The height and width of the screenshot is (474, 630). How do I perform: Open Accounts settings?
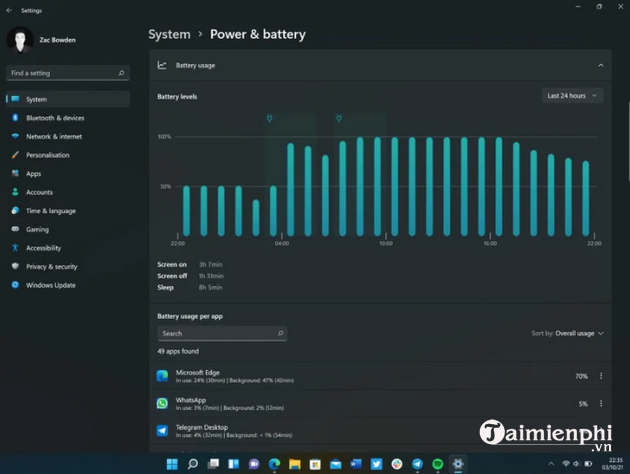click(x=39, y=192)
